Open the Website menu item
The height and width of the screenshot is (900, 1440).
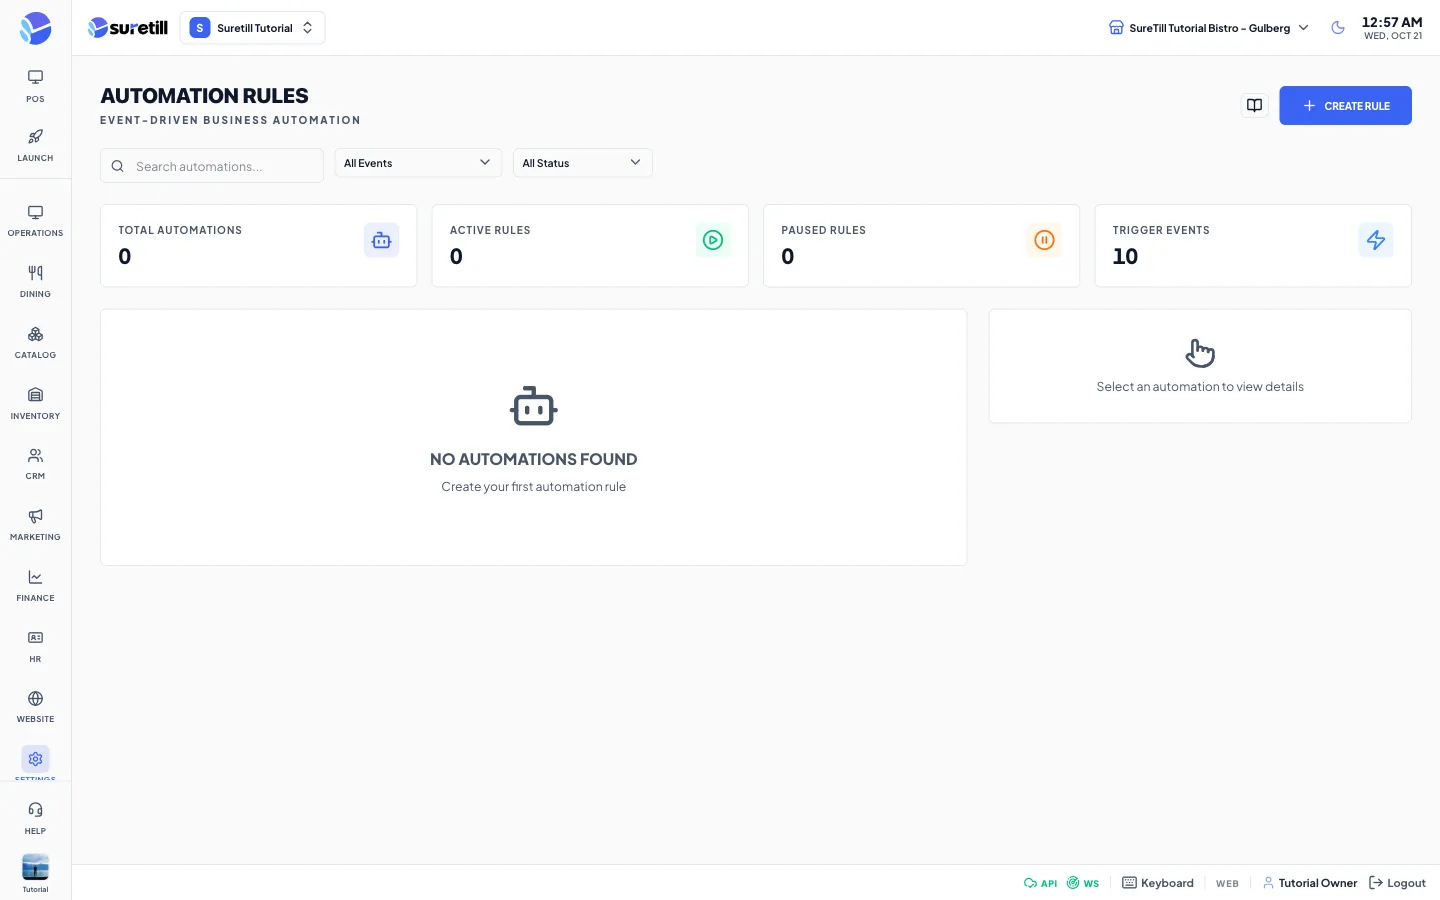point(35,706)
